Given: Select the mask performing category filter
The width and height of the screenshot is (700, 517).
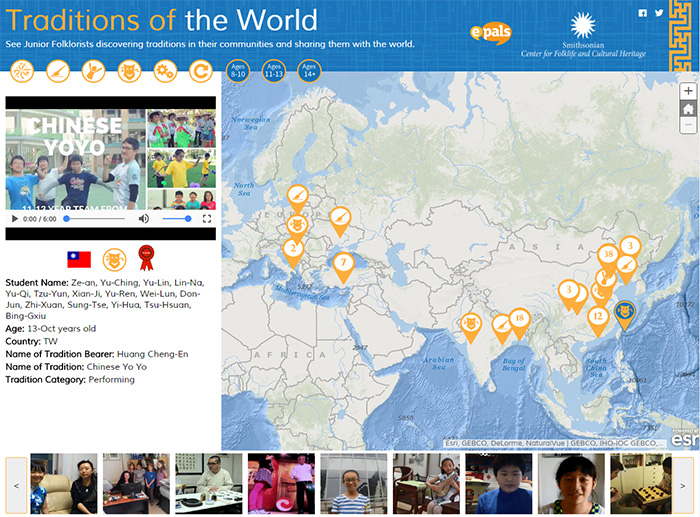Looking at the screenshot, I should (x=129, y=71).
